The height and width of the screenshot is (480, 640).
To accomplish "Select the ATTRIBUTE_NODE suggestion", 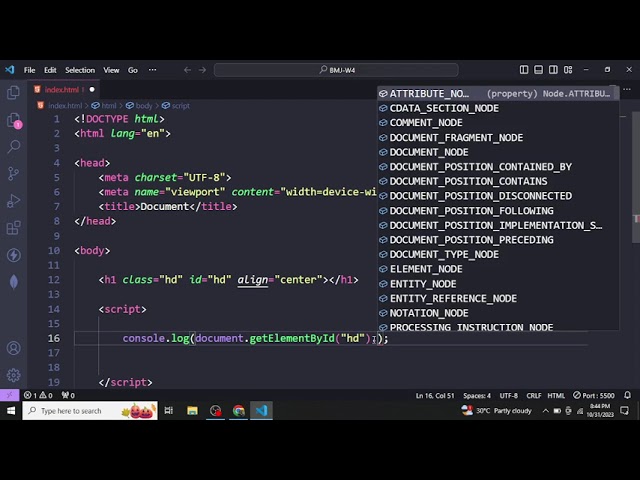I will (498, 93).
